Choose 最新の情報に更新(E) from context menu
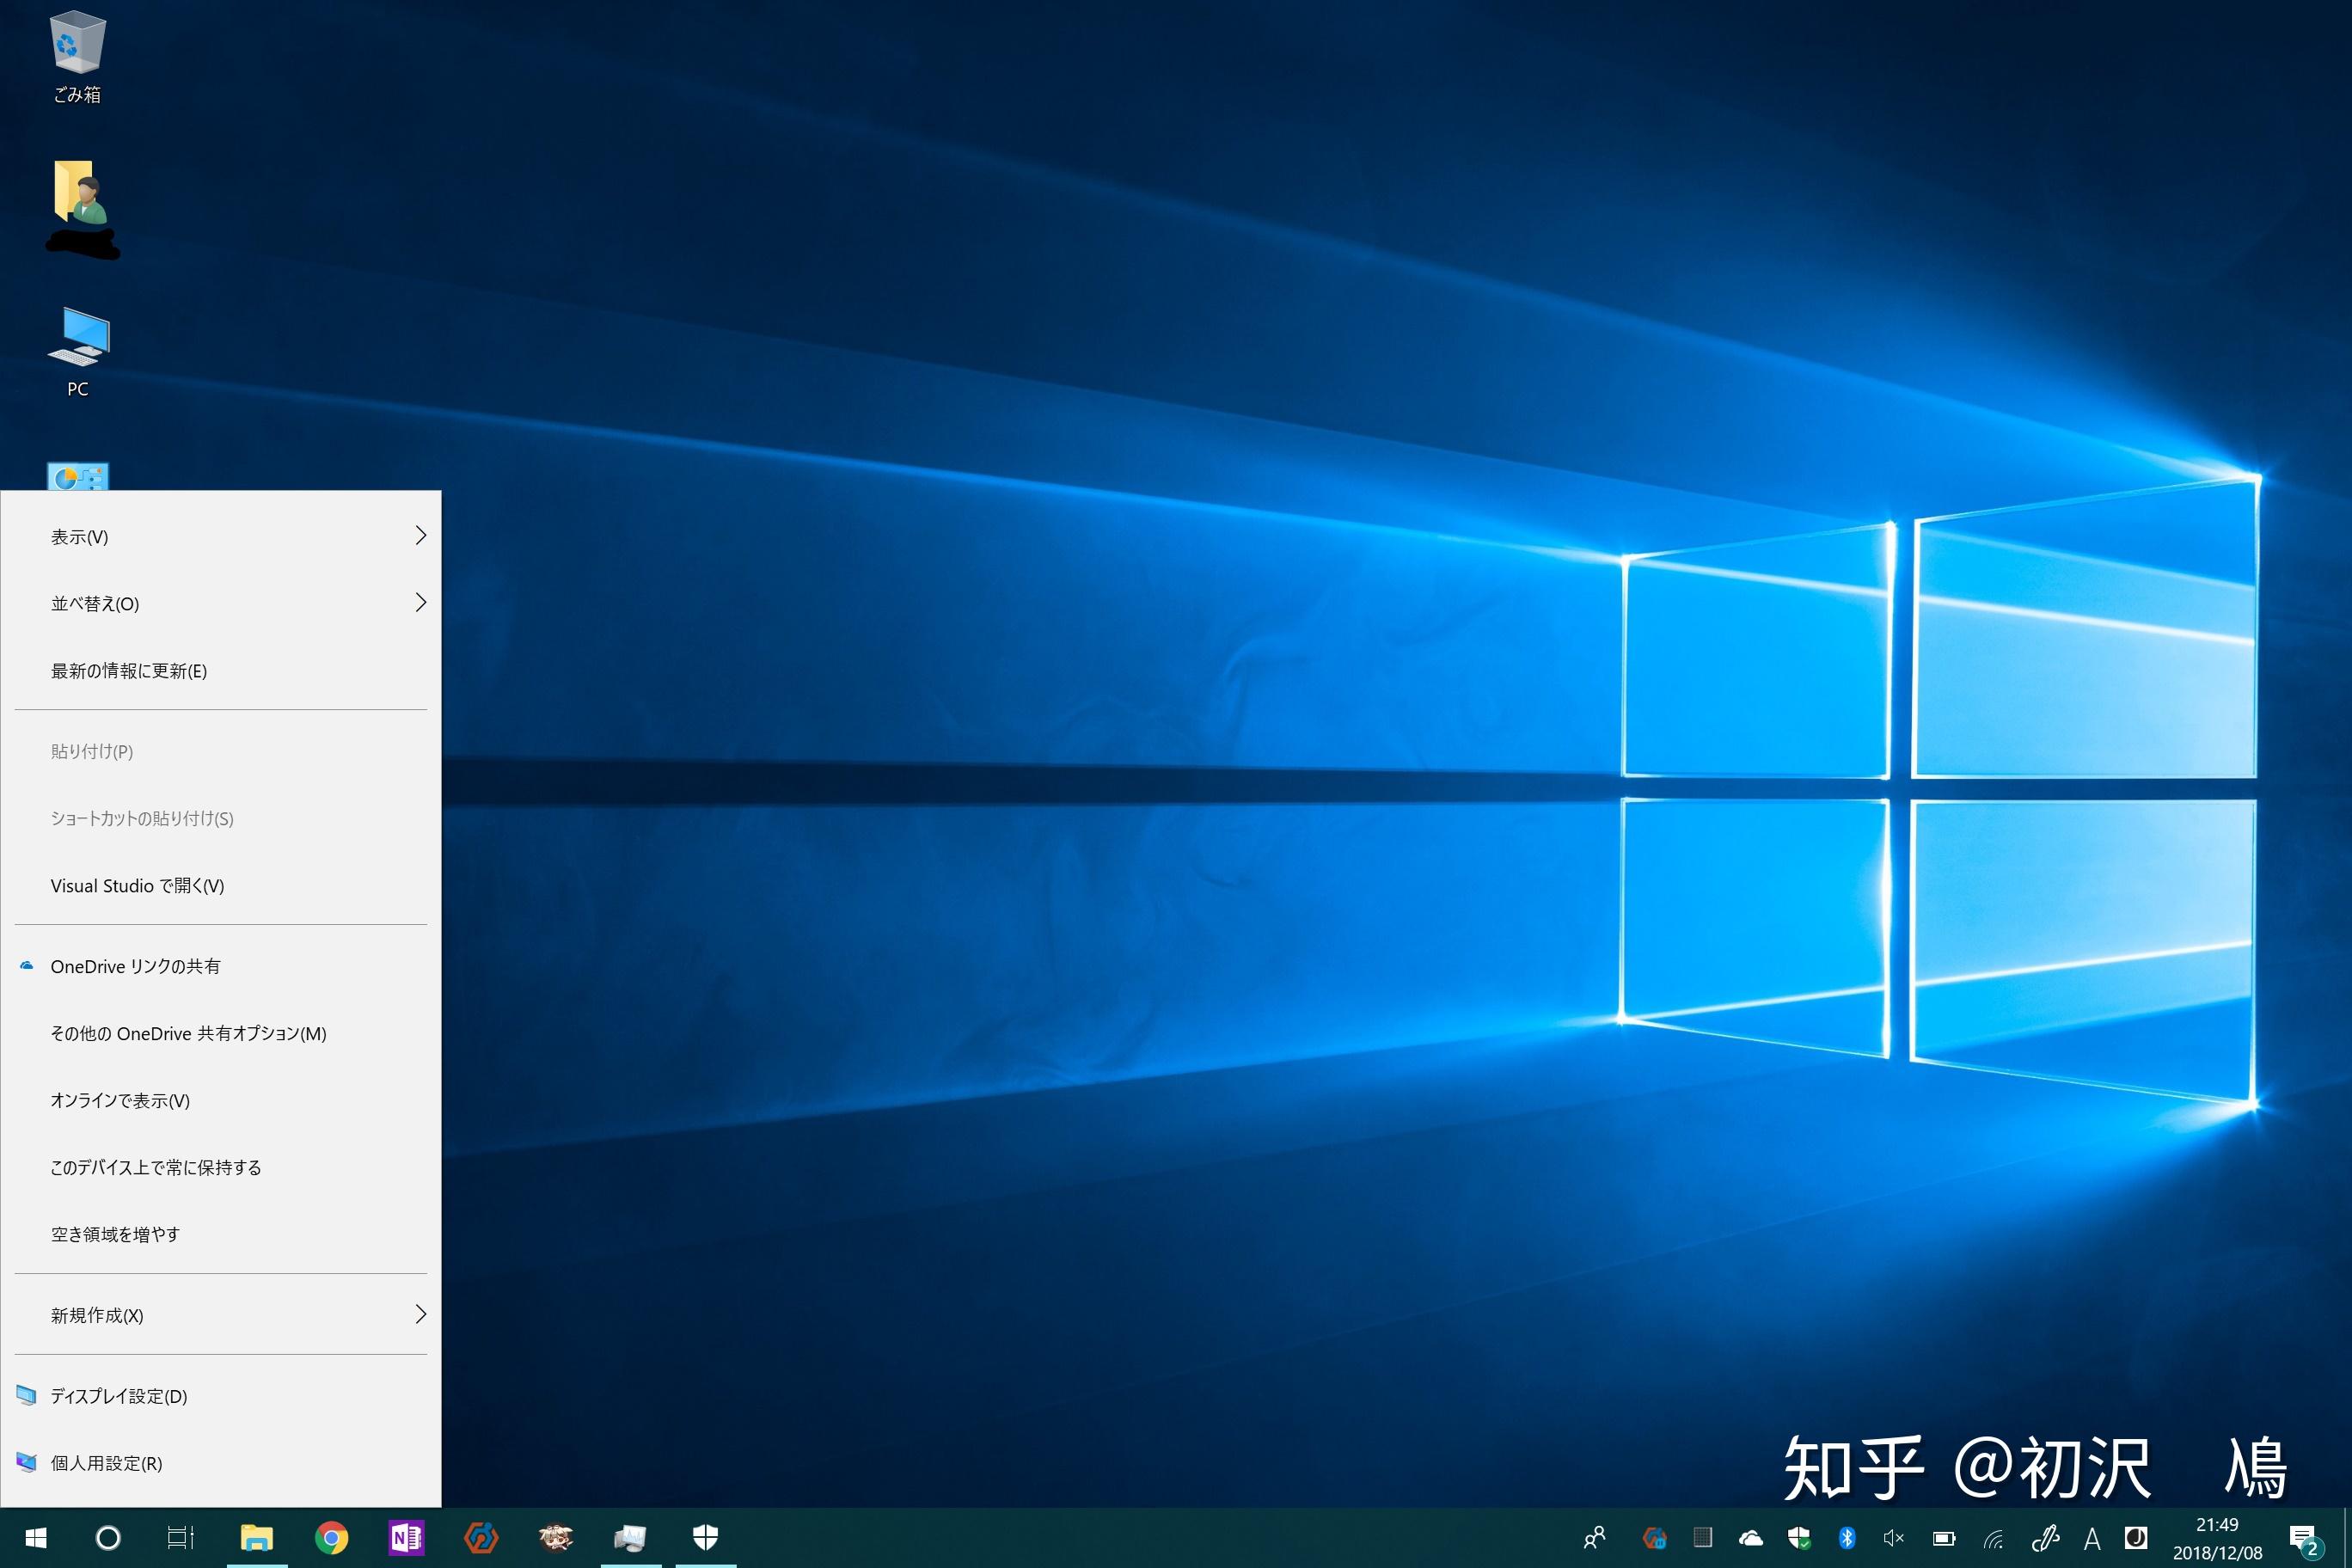Image resolution: width=2352 pixels, height=1568 pixels. pos(221,670)
